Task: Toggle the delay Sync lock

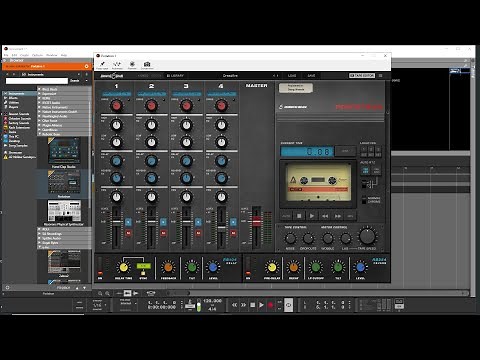Action: coord(143,273)
